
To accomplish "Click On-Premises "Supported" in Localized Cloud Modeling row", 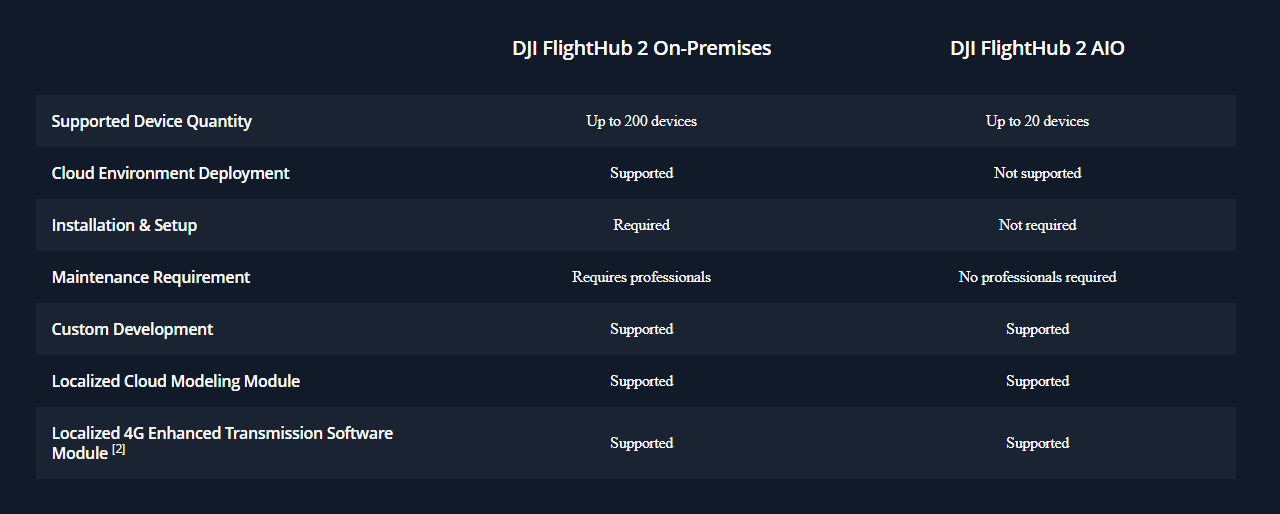I will coord(641,381).
